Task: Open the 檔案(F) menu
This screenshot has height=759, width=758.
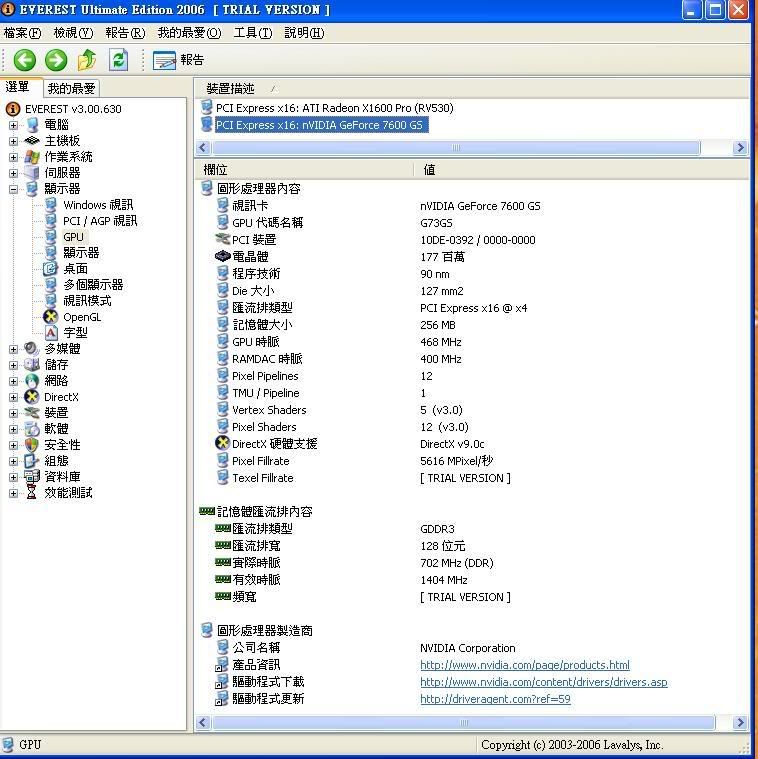Action: click(22, 33)
